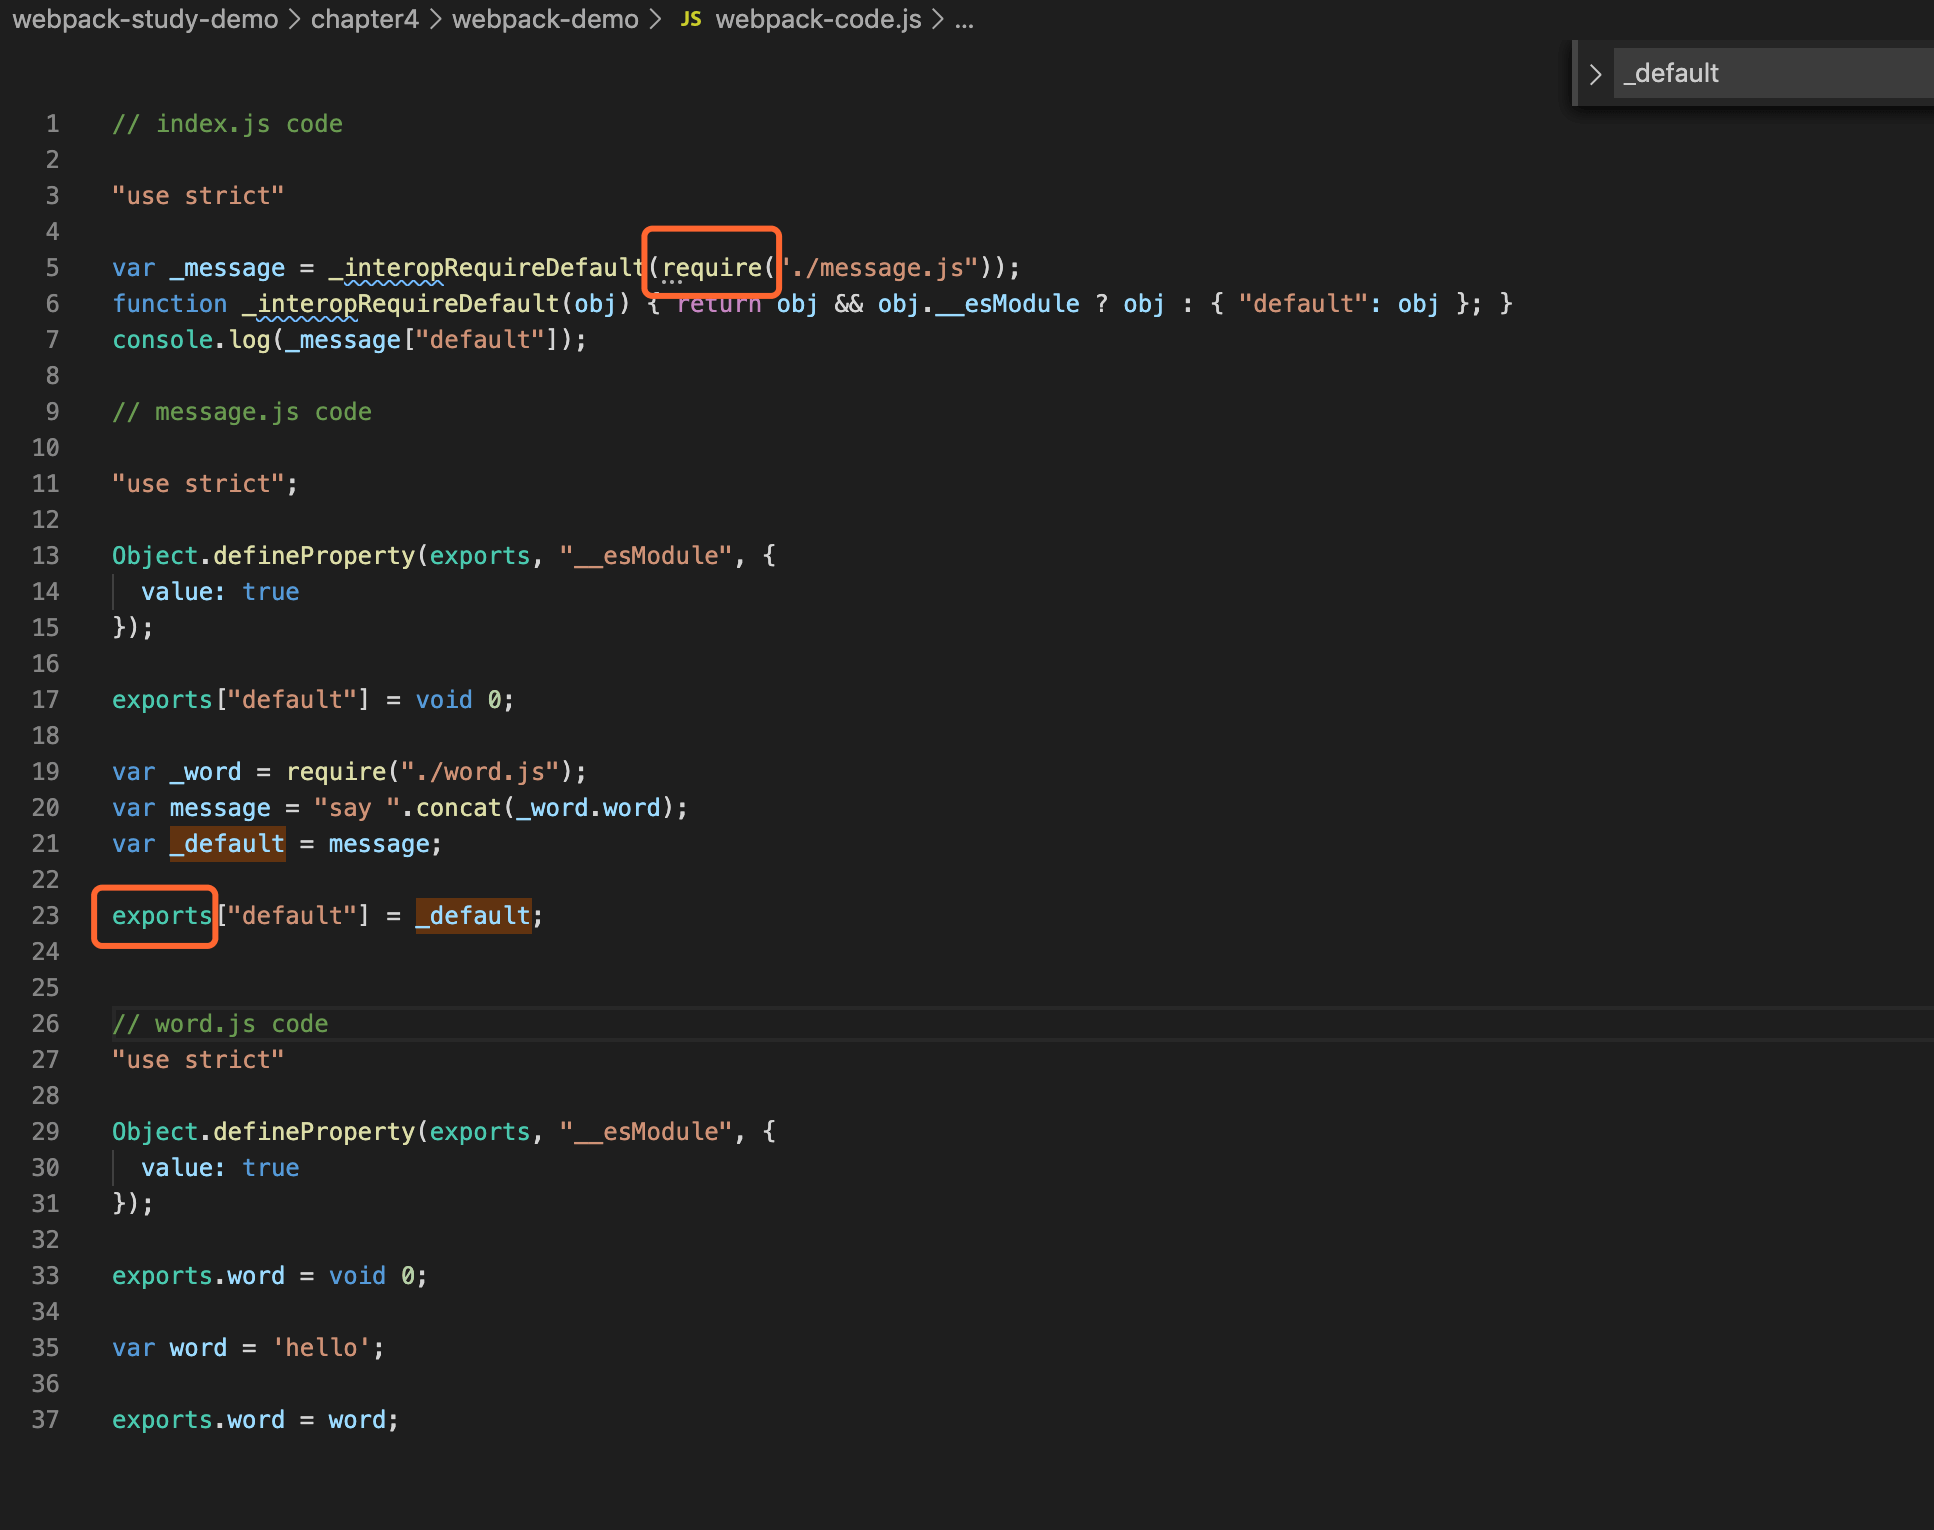Viewport: 1934px width, 1530px height.
Task: Expand the Toggle Replace chevron in find widget
Action: [x=1596, y=74]
